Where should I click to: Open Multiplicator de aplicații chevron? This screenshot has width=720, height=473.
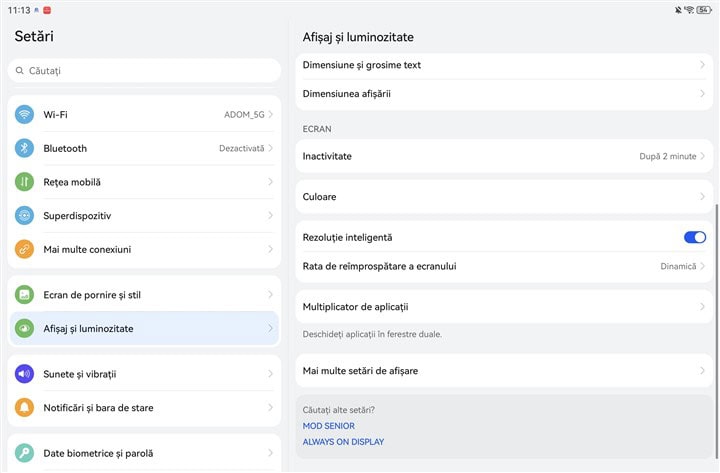tap(702, 307)
